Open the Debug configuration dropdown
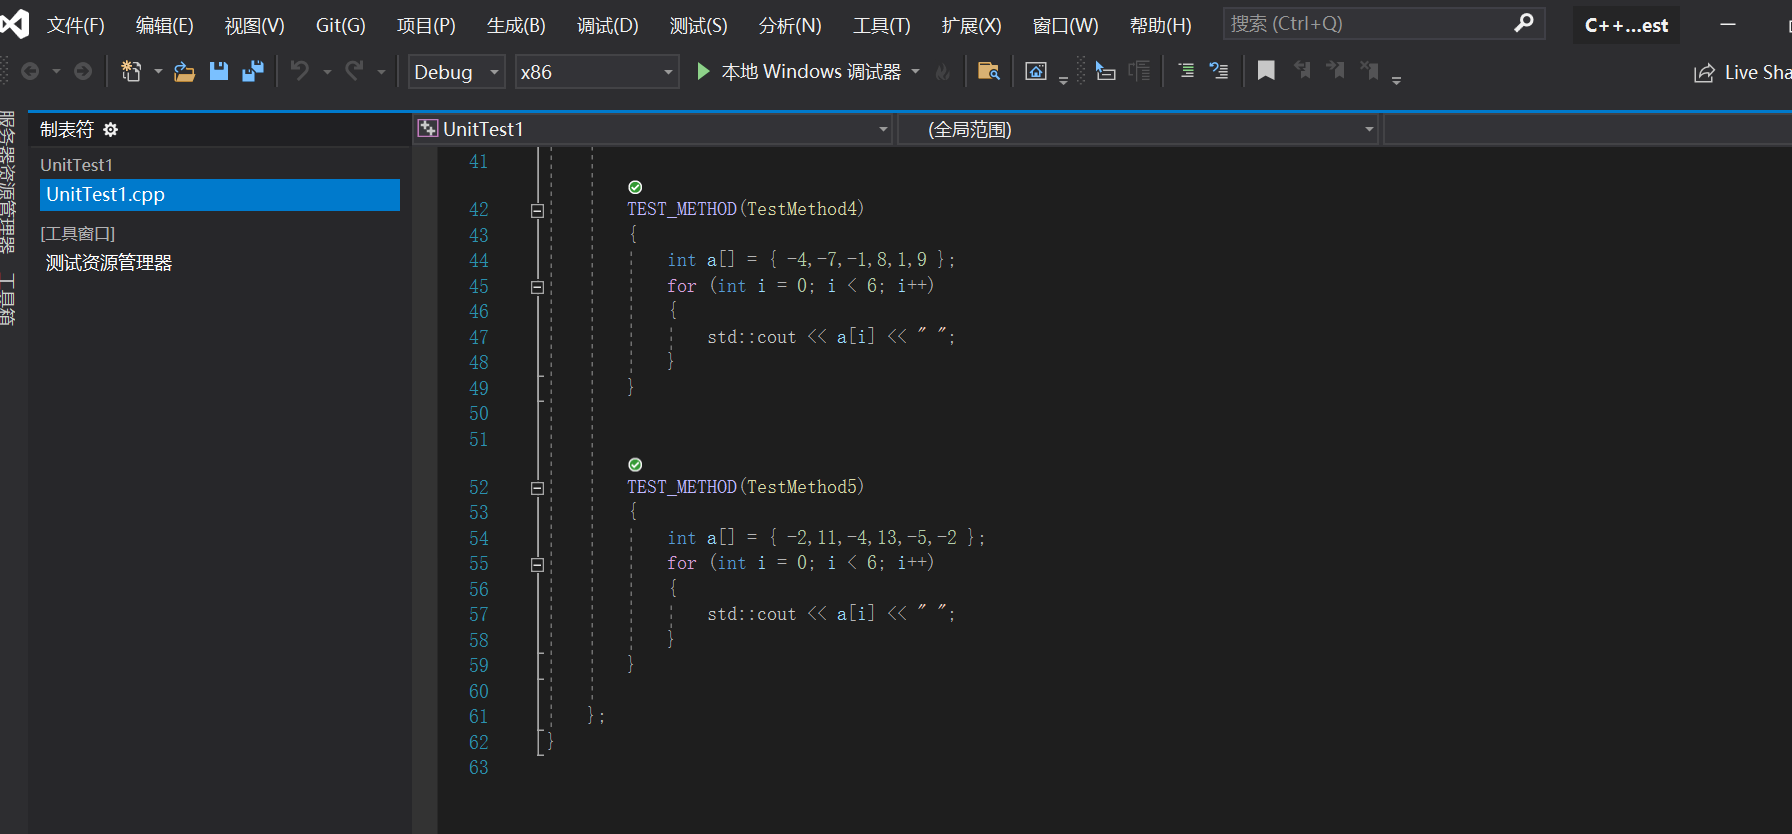 [456, 72]
